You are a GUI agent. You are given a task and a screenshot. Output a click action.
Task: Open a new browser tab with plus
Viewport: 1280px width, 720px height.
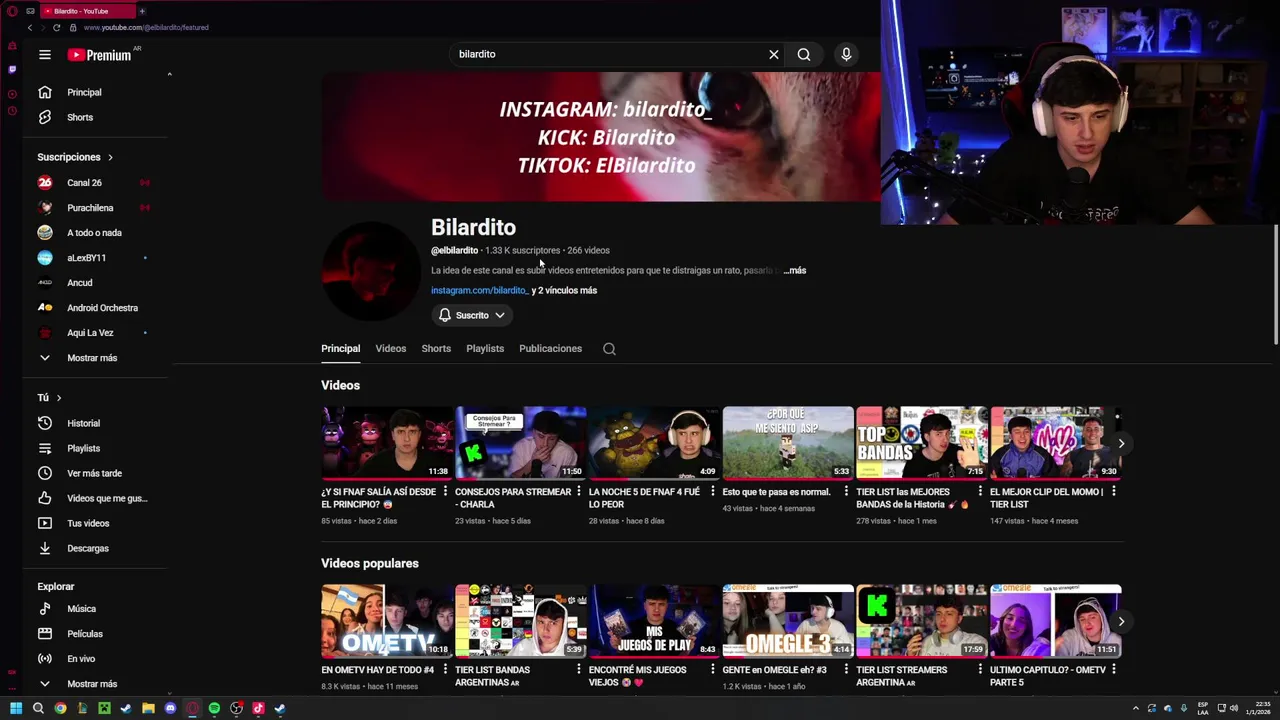[x=142, y=11]
